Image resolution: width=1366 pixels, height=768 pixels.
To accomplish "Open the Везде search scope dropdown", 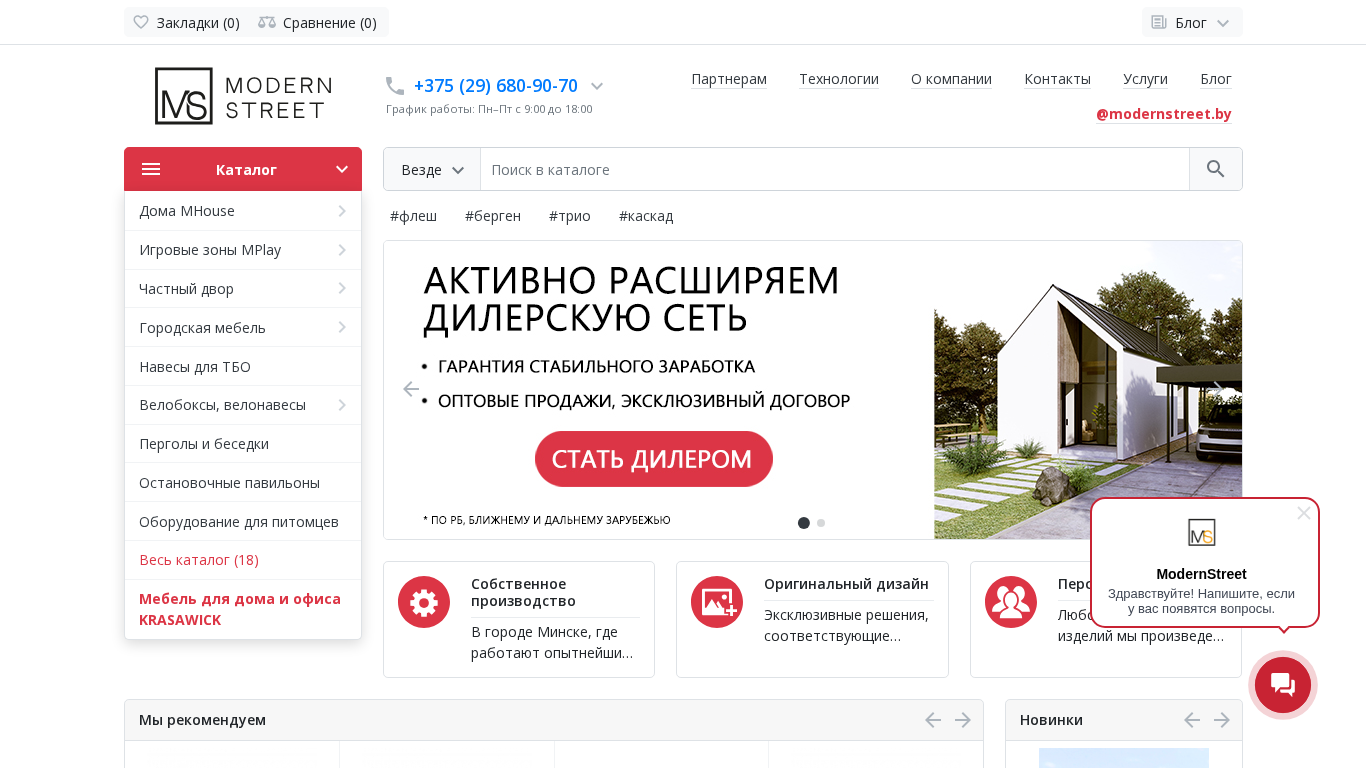I will point(432,169).
